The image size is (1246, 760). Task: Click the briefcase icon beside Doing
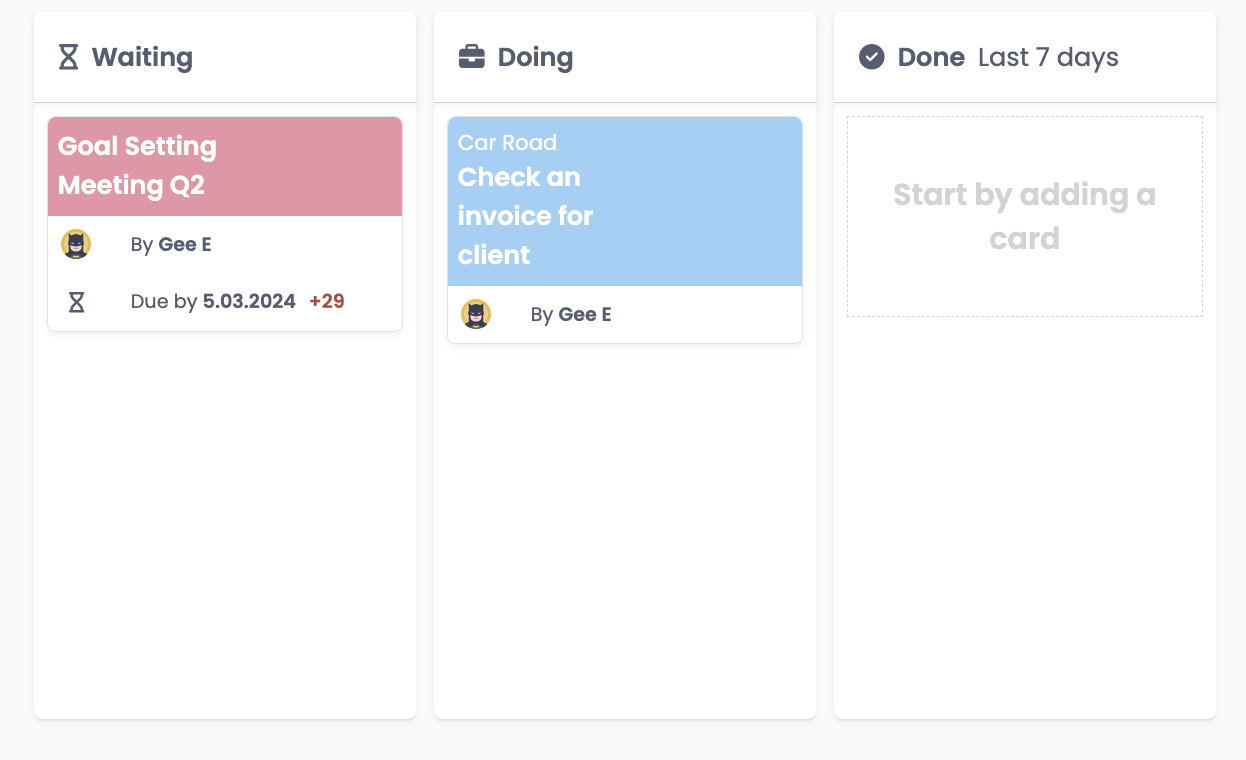[x=471, y=57]
